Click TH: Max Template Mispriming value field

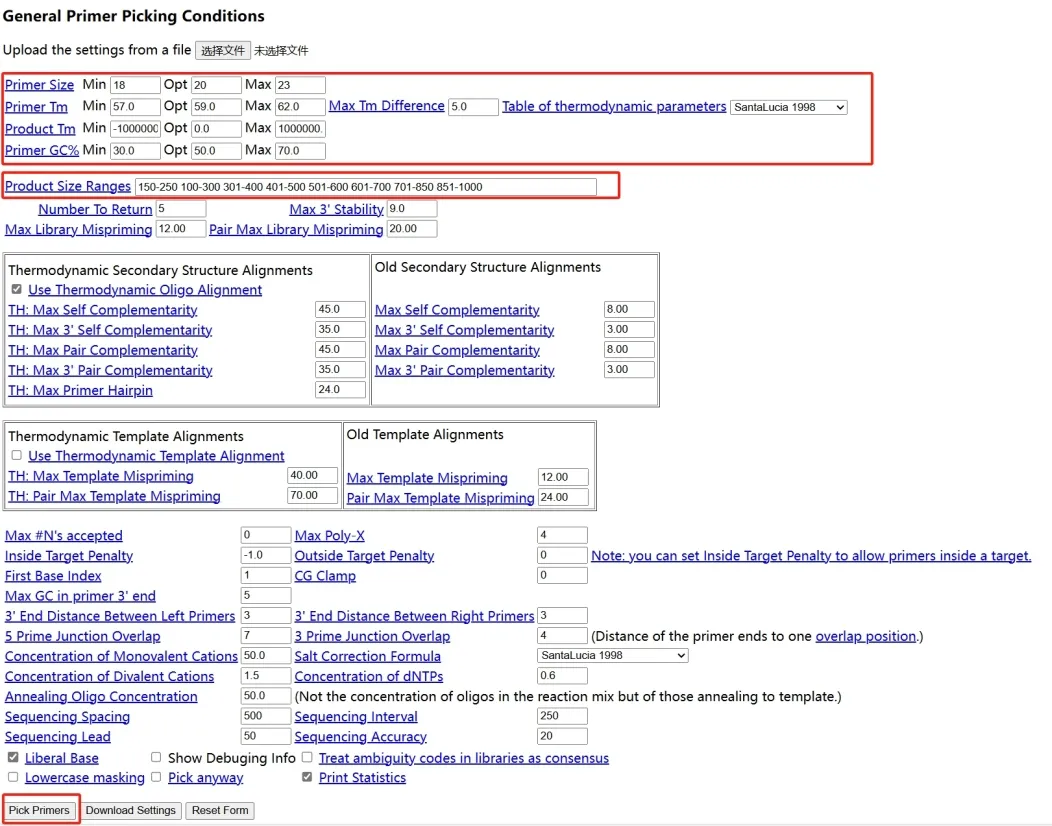click(x=312, y=476)
